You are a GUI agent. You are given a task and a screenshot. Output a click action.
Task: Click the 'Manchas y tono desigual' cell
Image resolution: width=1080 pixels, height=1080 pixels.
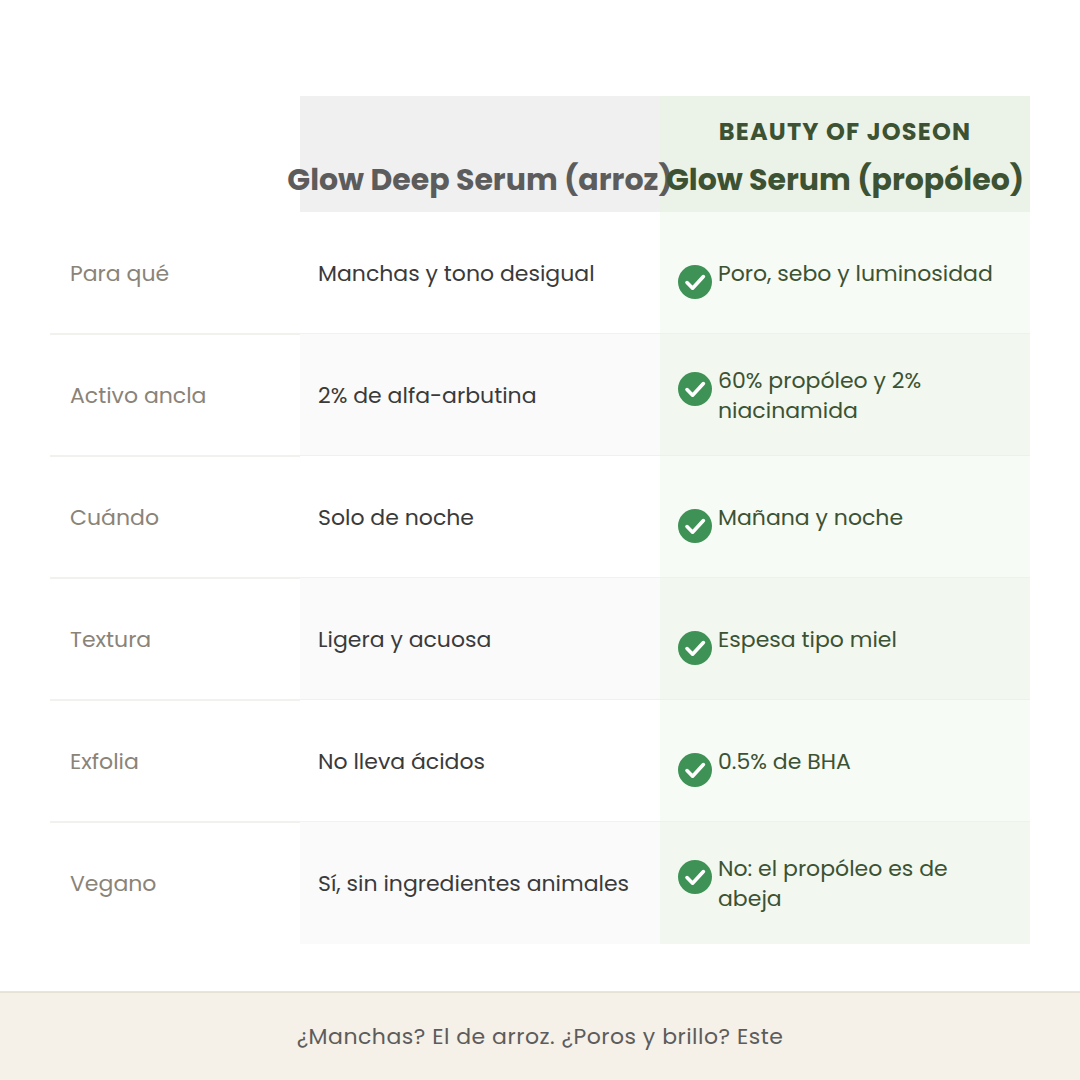[480, 273]
